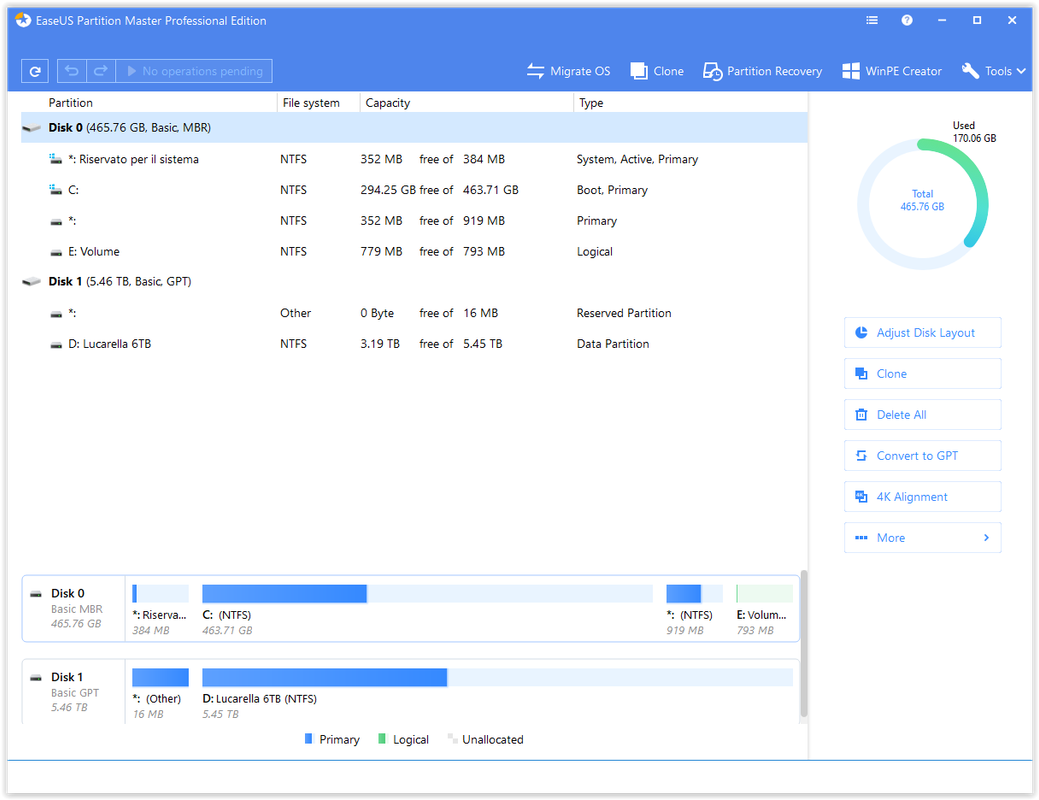The image size is (1039, 800).
Task: Launch Partition Recovery
Action: tap(762, 71)
